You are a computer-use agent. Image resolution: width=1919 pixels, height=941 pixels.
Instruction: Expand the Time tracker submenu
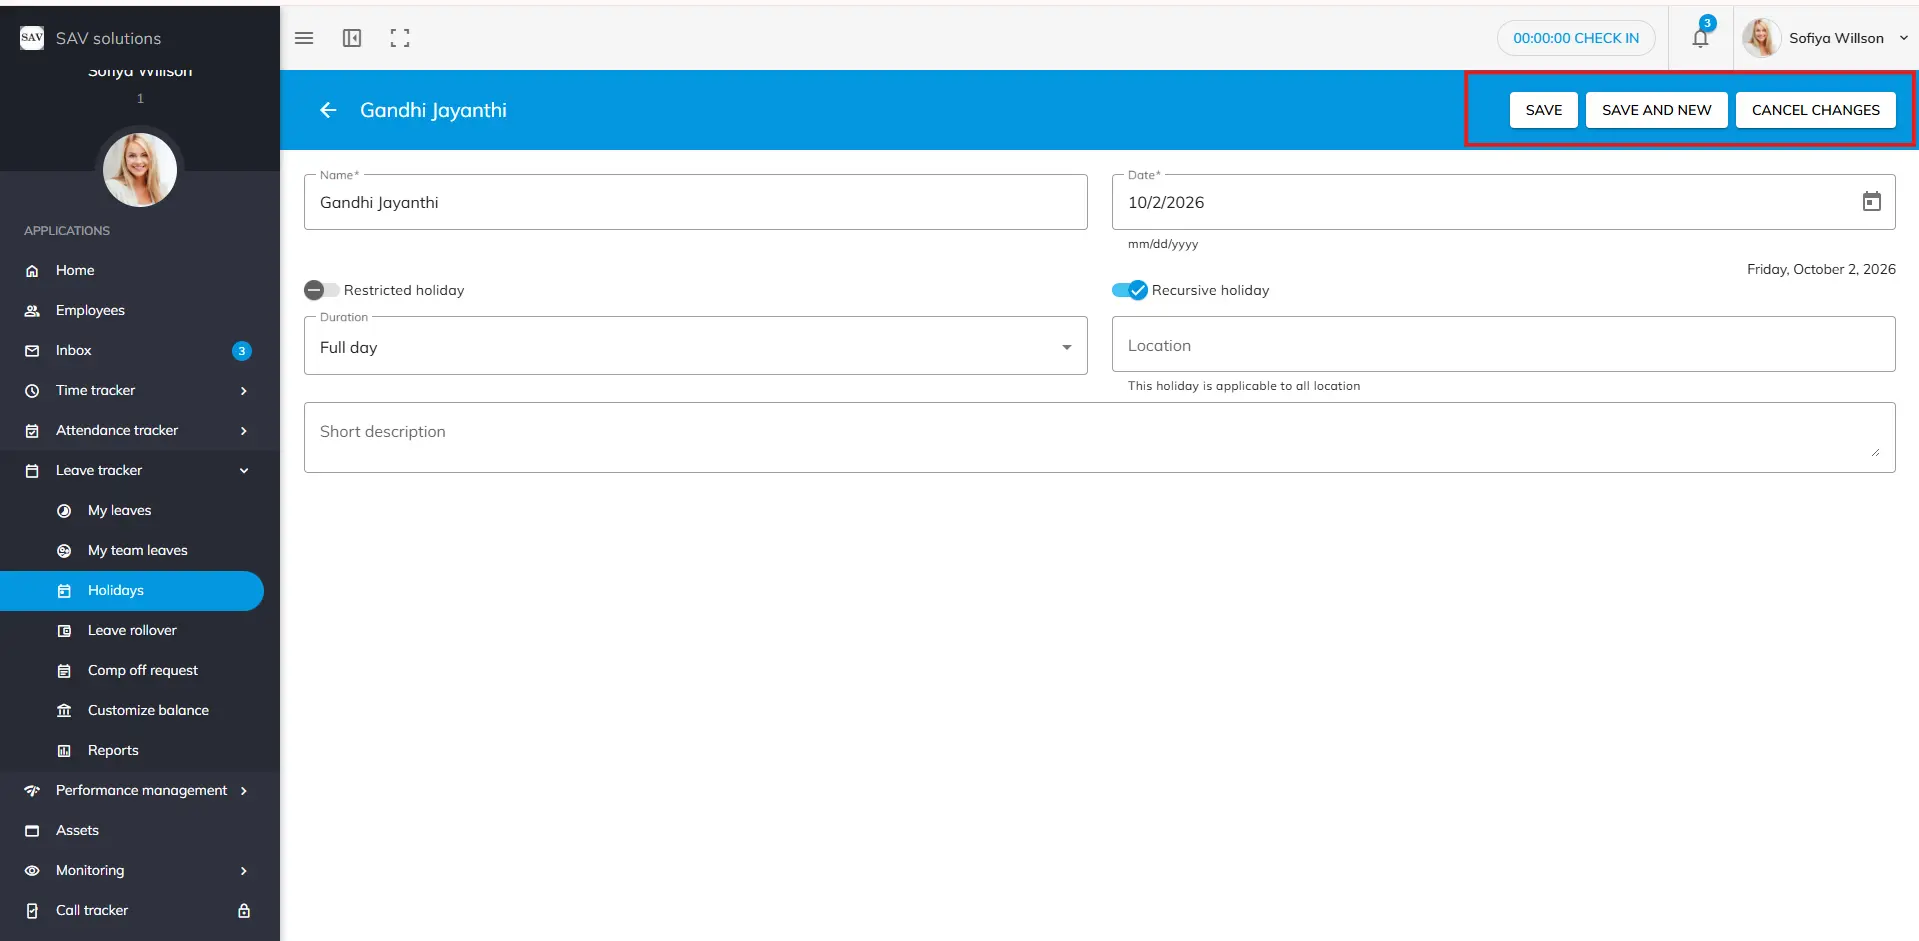(x=243, y=390)
